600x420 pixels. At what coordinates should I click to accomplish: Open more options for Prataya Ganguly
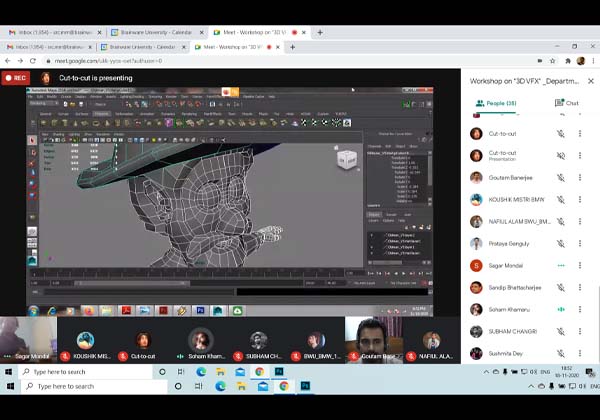pyautogui.click(x=580, y=244)
